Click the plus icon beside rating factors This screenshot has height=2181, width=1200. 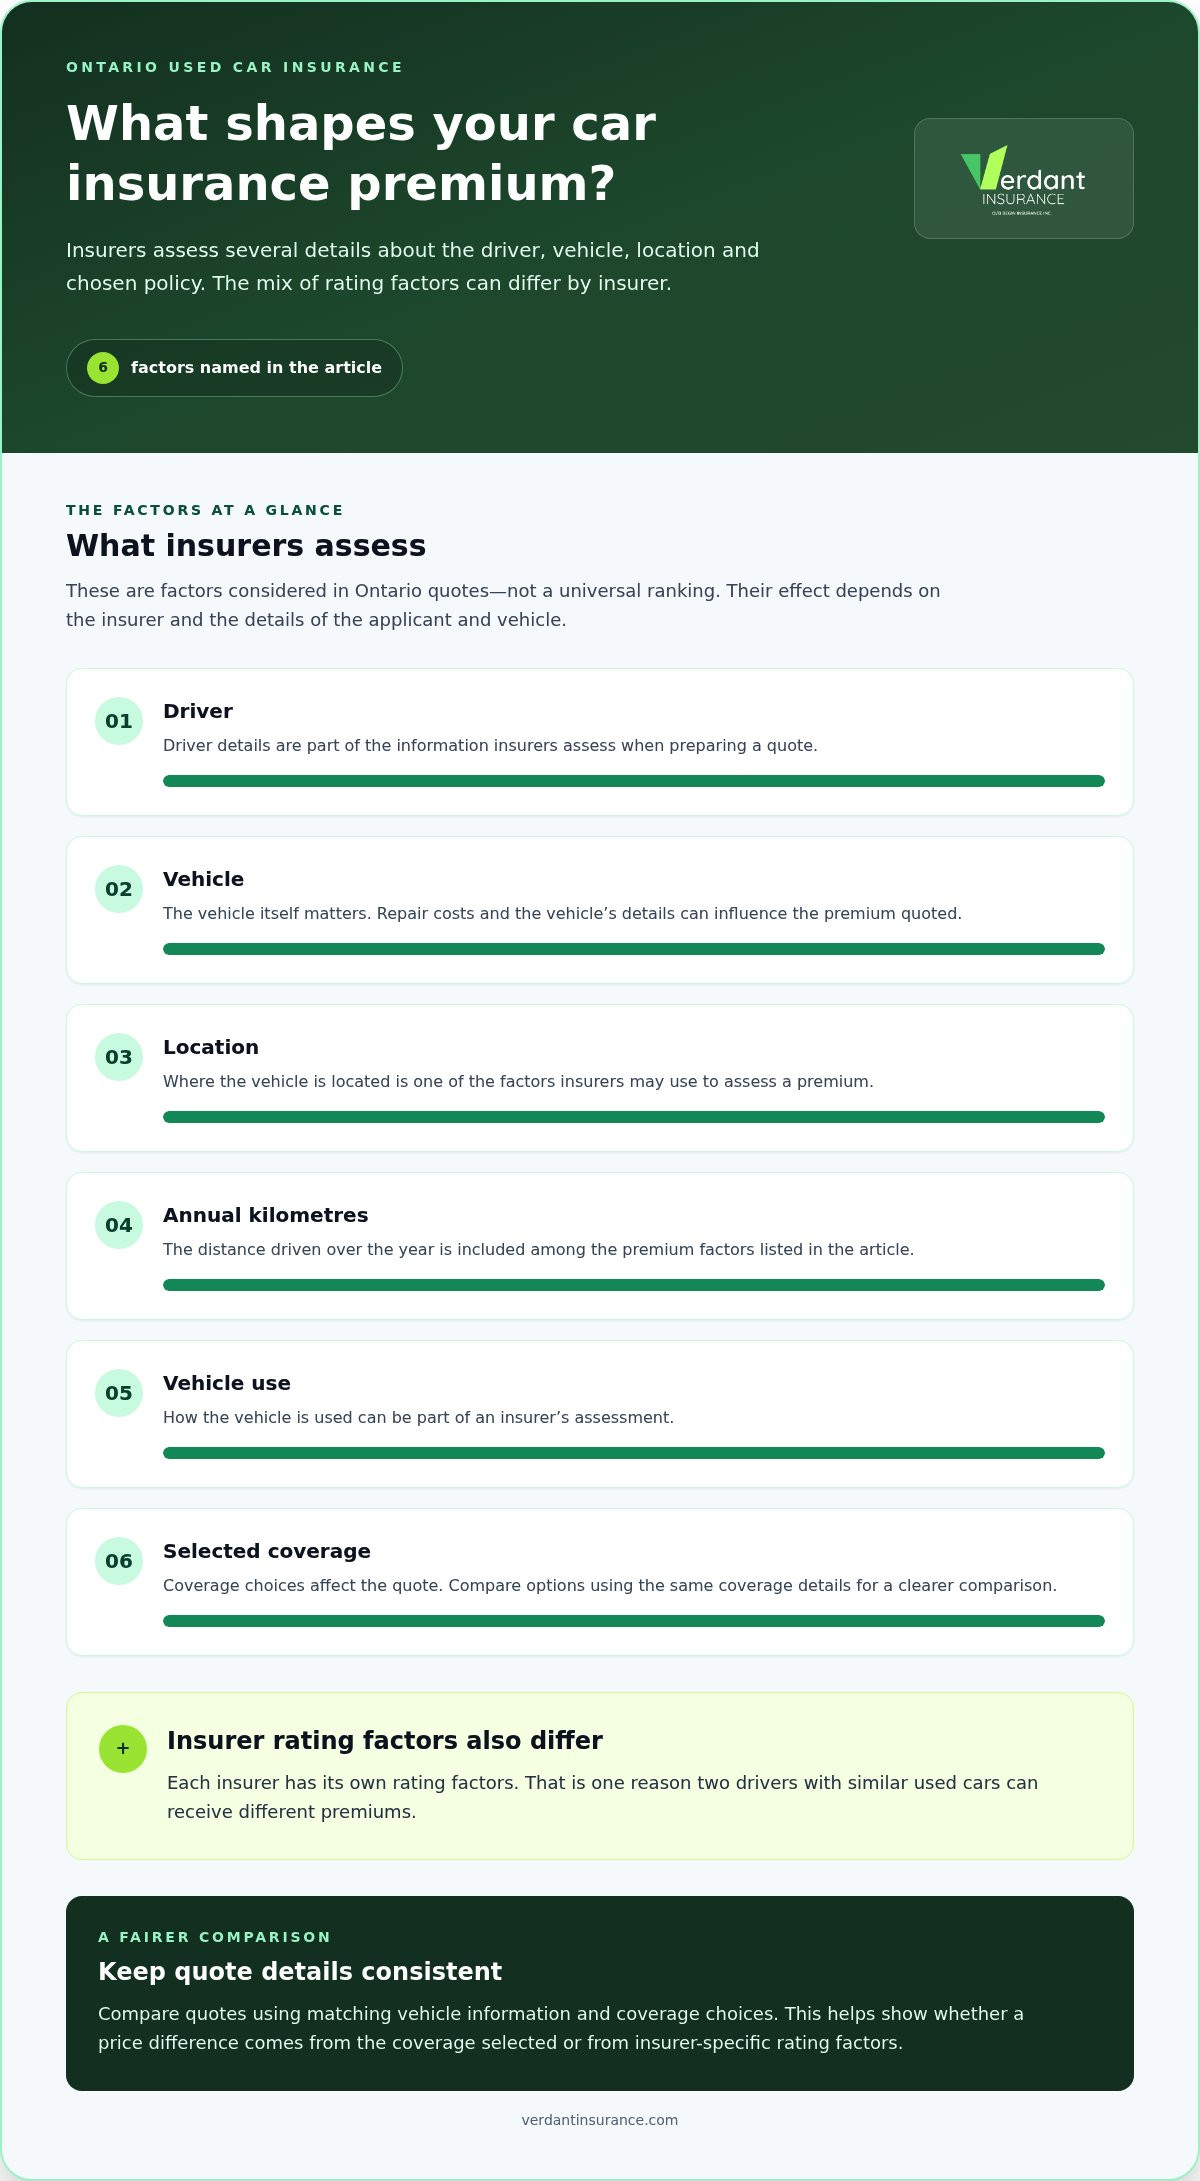coord(123,1749)
